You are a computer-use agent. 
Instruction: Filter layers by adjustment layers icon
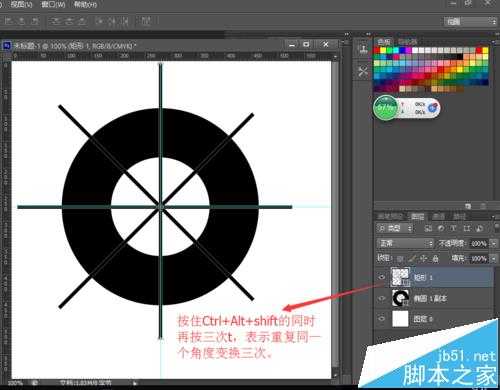(441, 228)
